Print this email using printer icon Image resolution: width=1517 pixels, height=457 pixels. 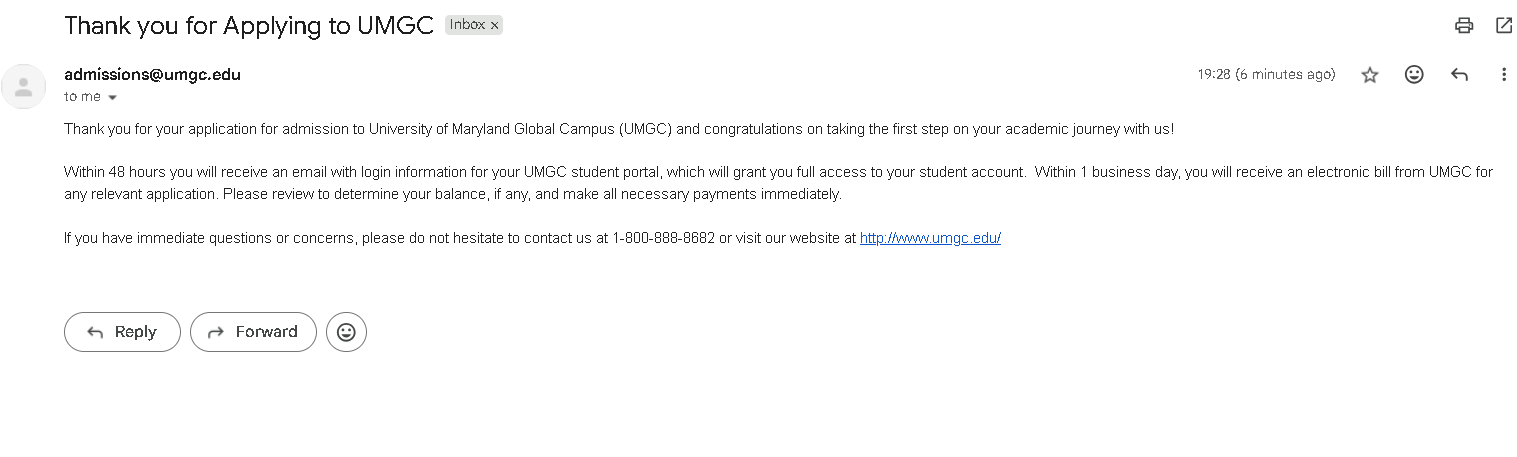[1464, 26]
